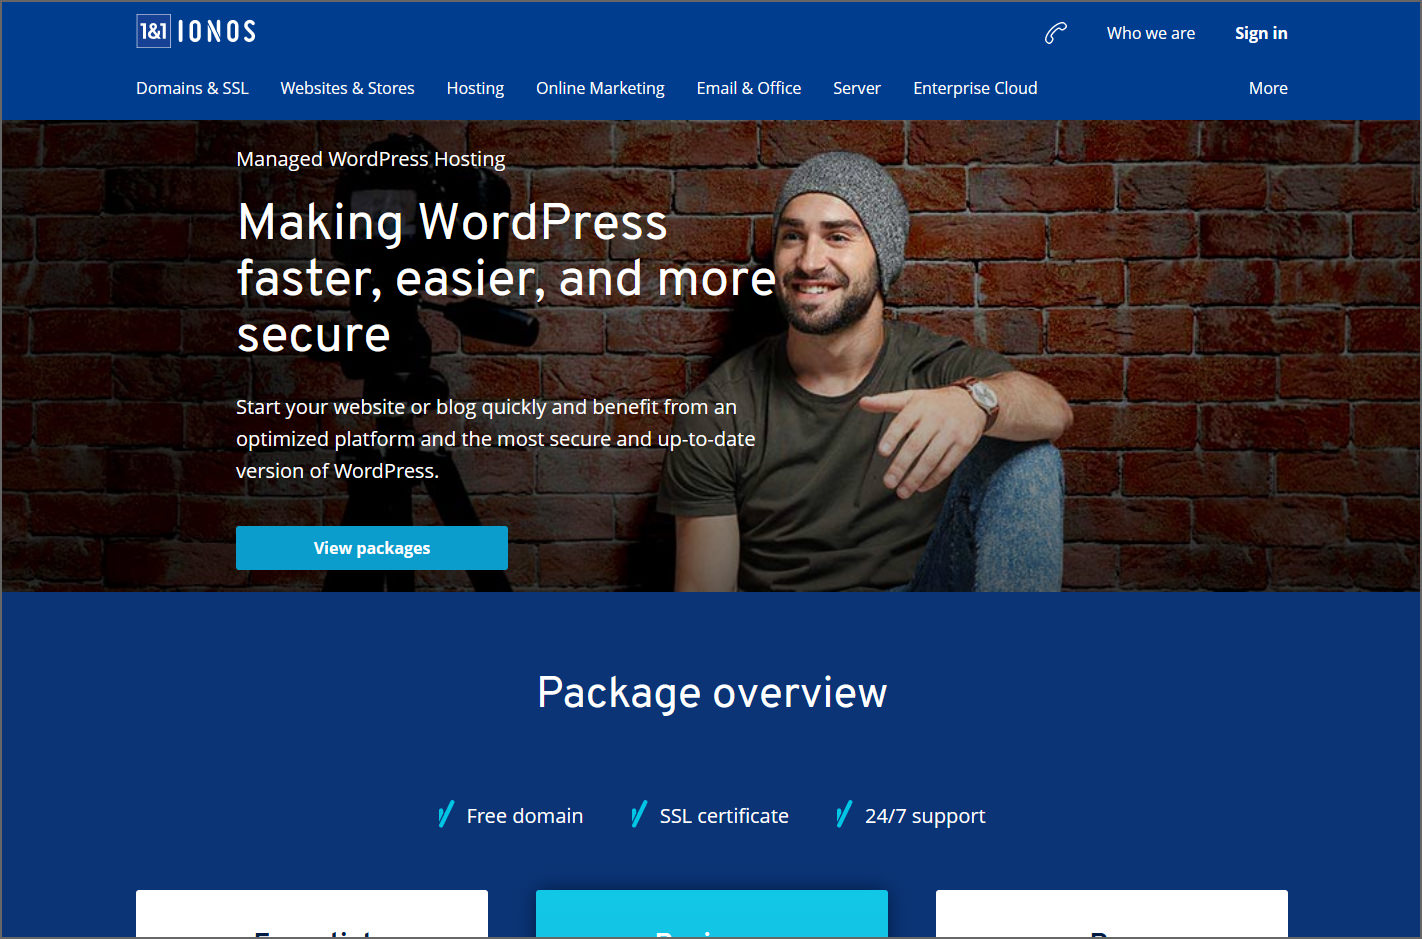Open the Domains & SSL menu
The image size is (1422, 939).
coord(192,88)
